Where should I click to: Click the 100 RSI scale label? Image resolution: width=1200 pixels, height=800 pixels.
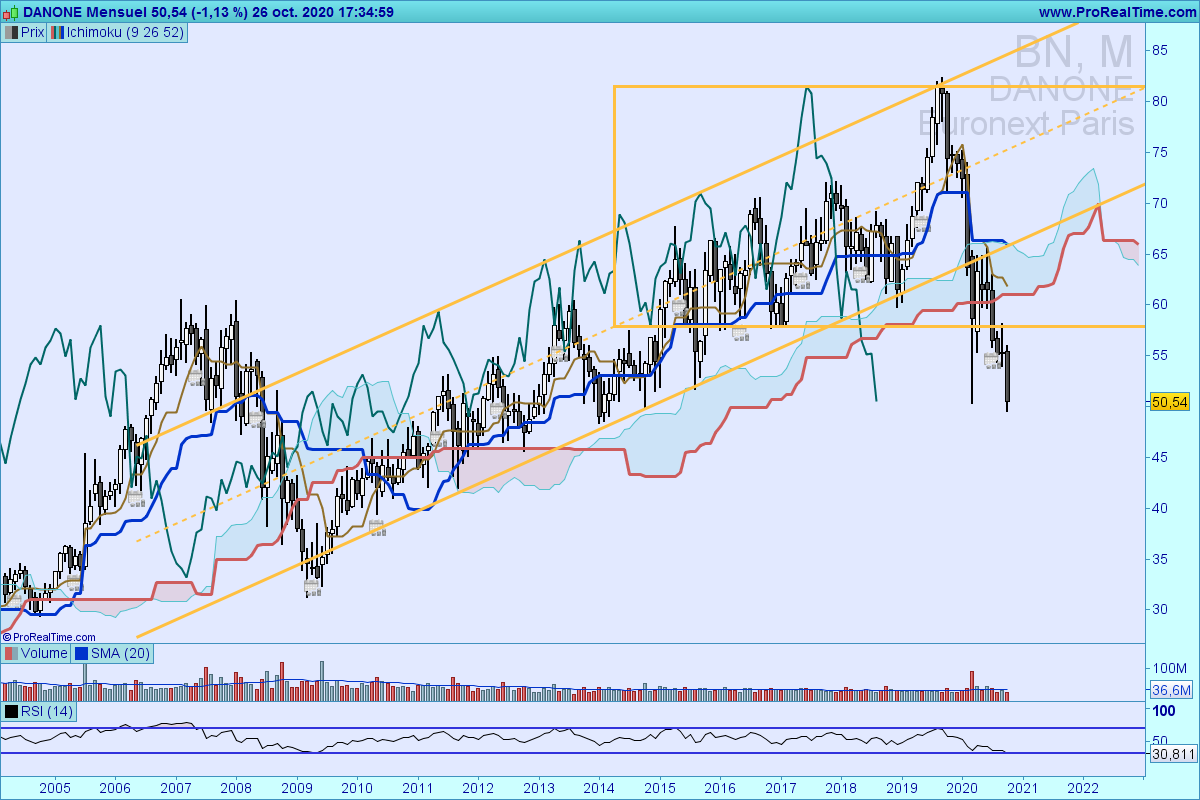coord(1163,712)
